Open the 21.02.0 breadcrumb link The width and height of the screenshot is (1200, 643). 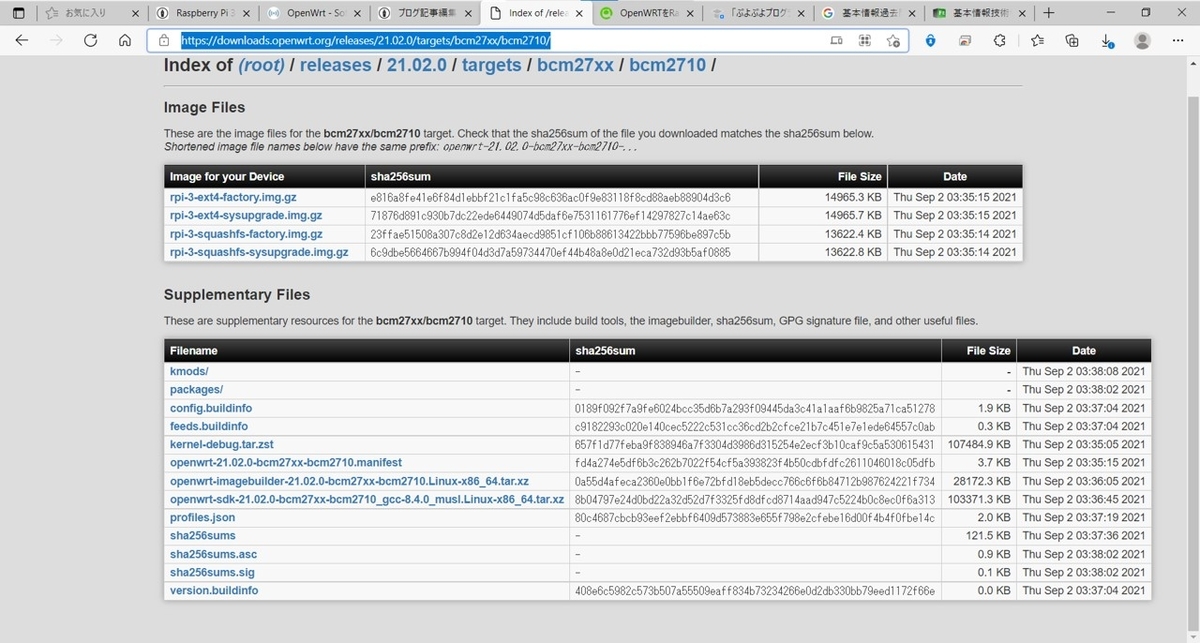[x=415, y=65]
